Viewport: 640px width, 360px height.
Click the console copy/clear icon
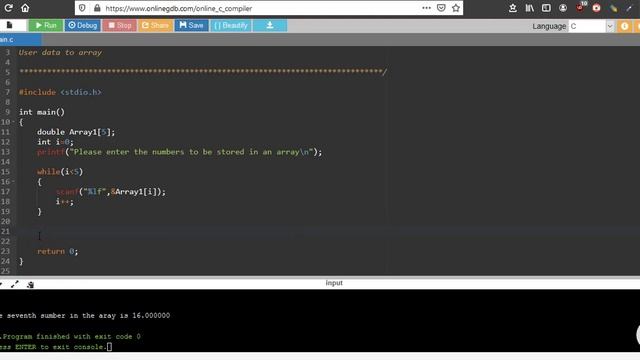pyautogui.click(x=30, y=284)
